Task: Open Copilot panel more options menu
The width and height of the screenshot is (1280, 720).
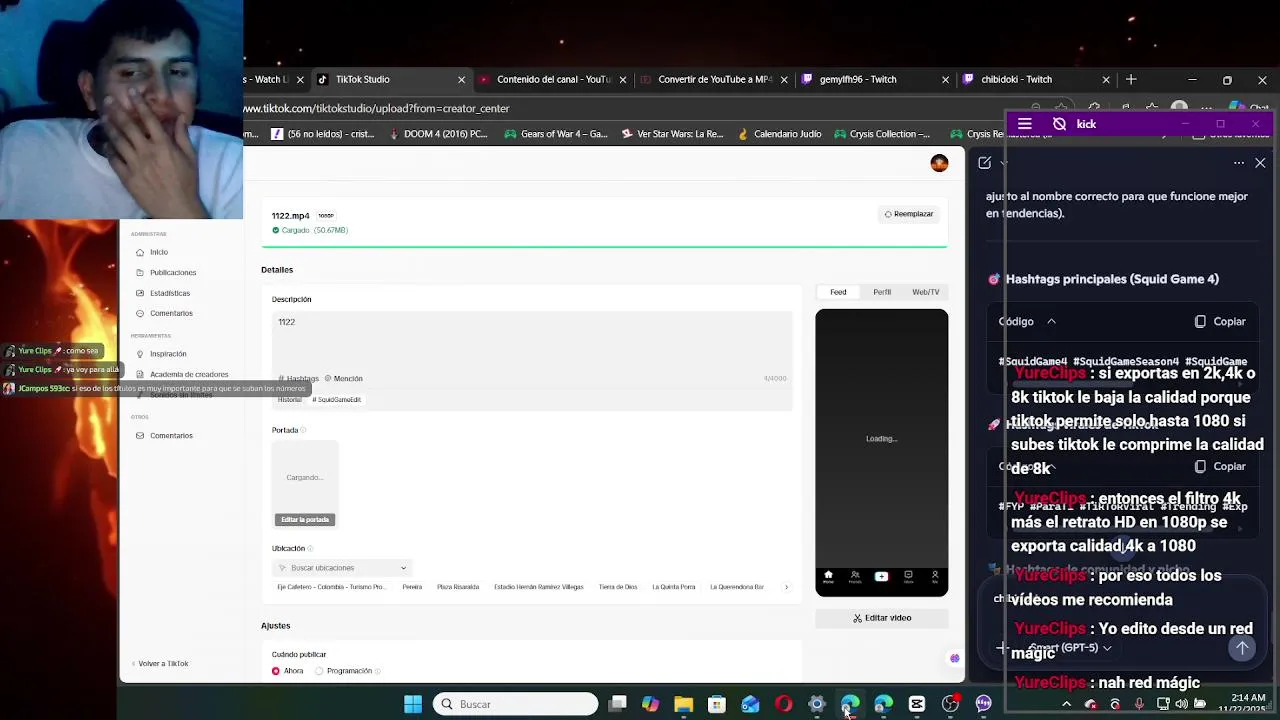Action: coord(1239,163)
